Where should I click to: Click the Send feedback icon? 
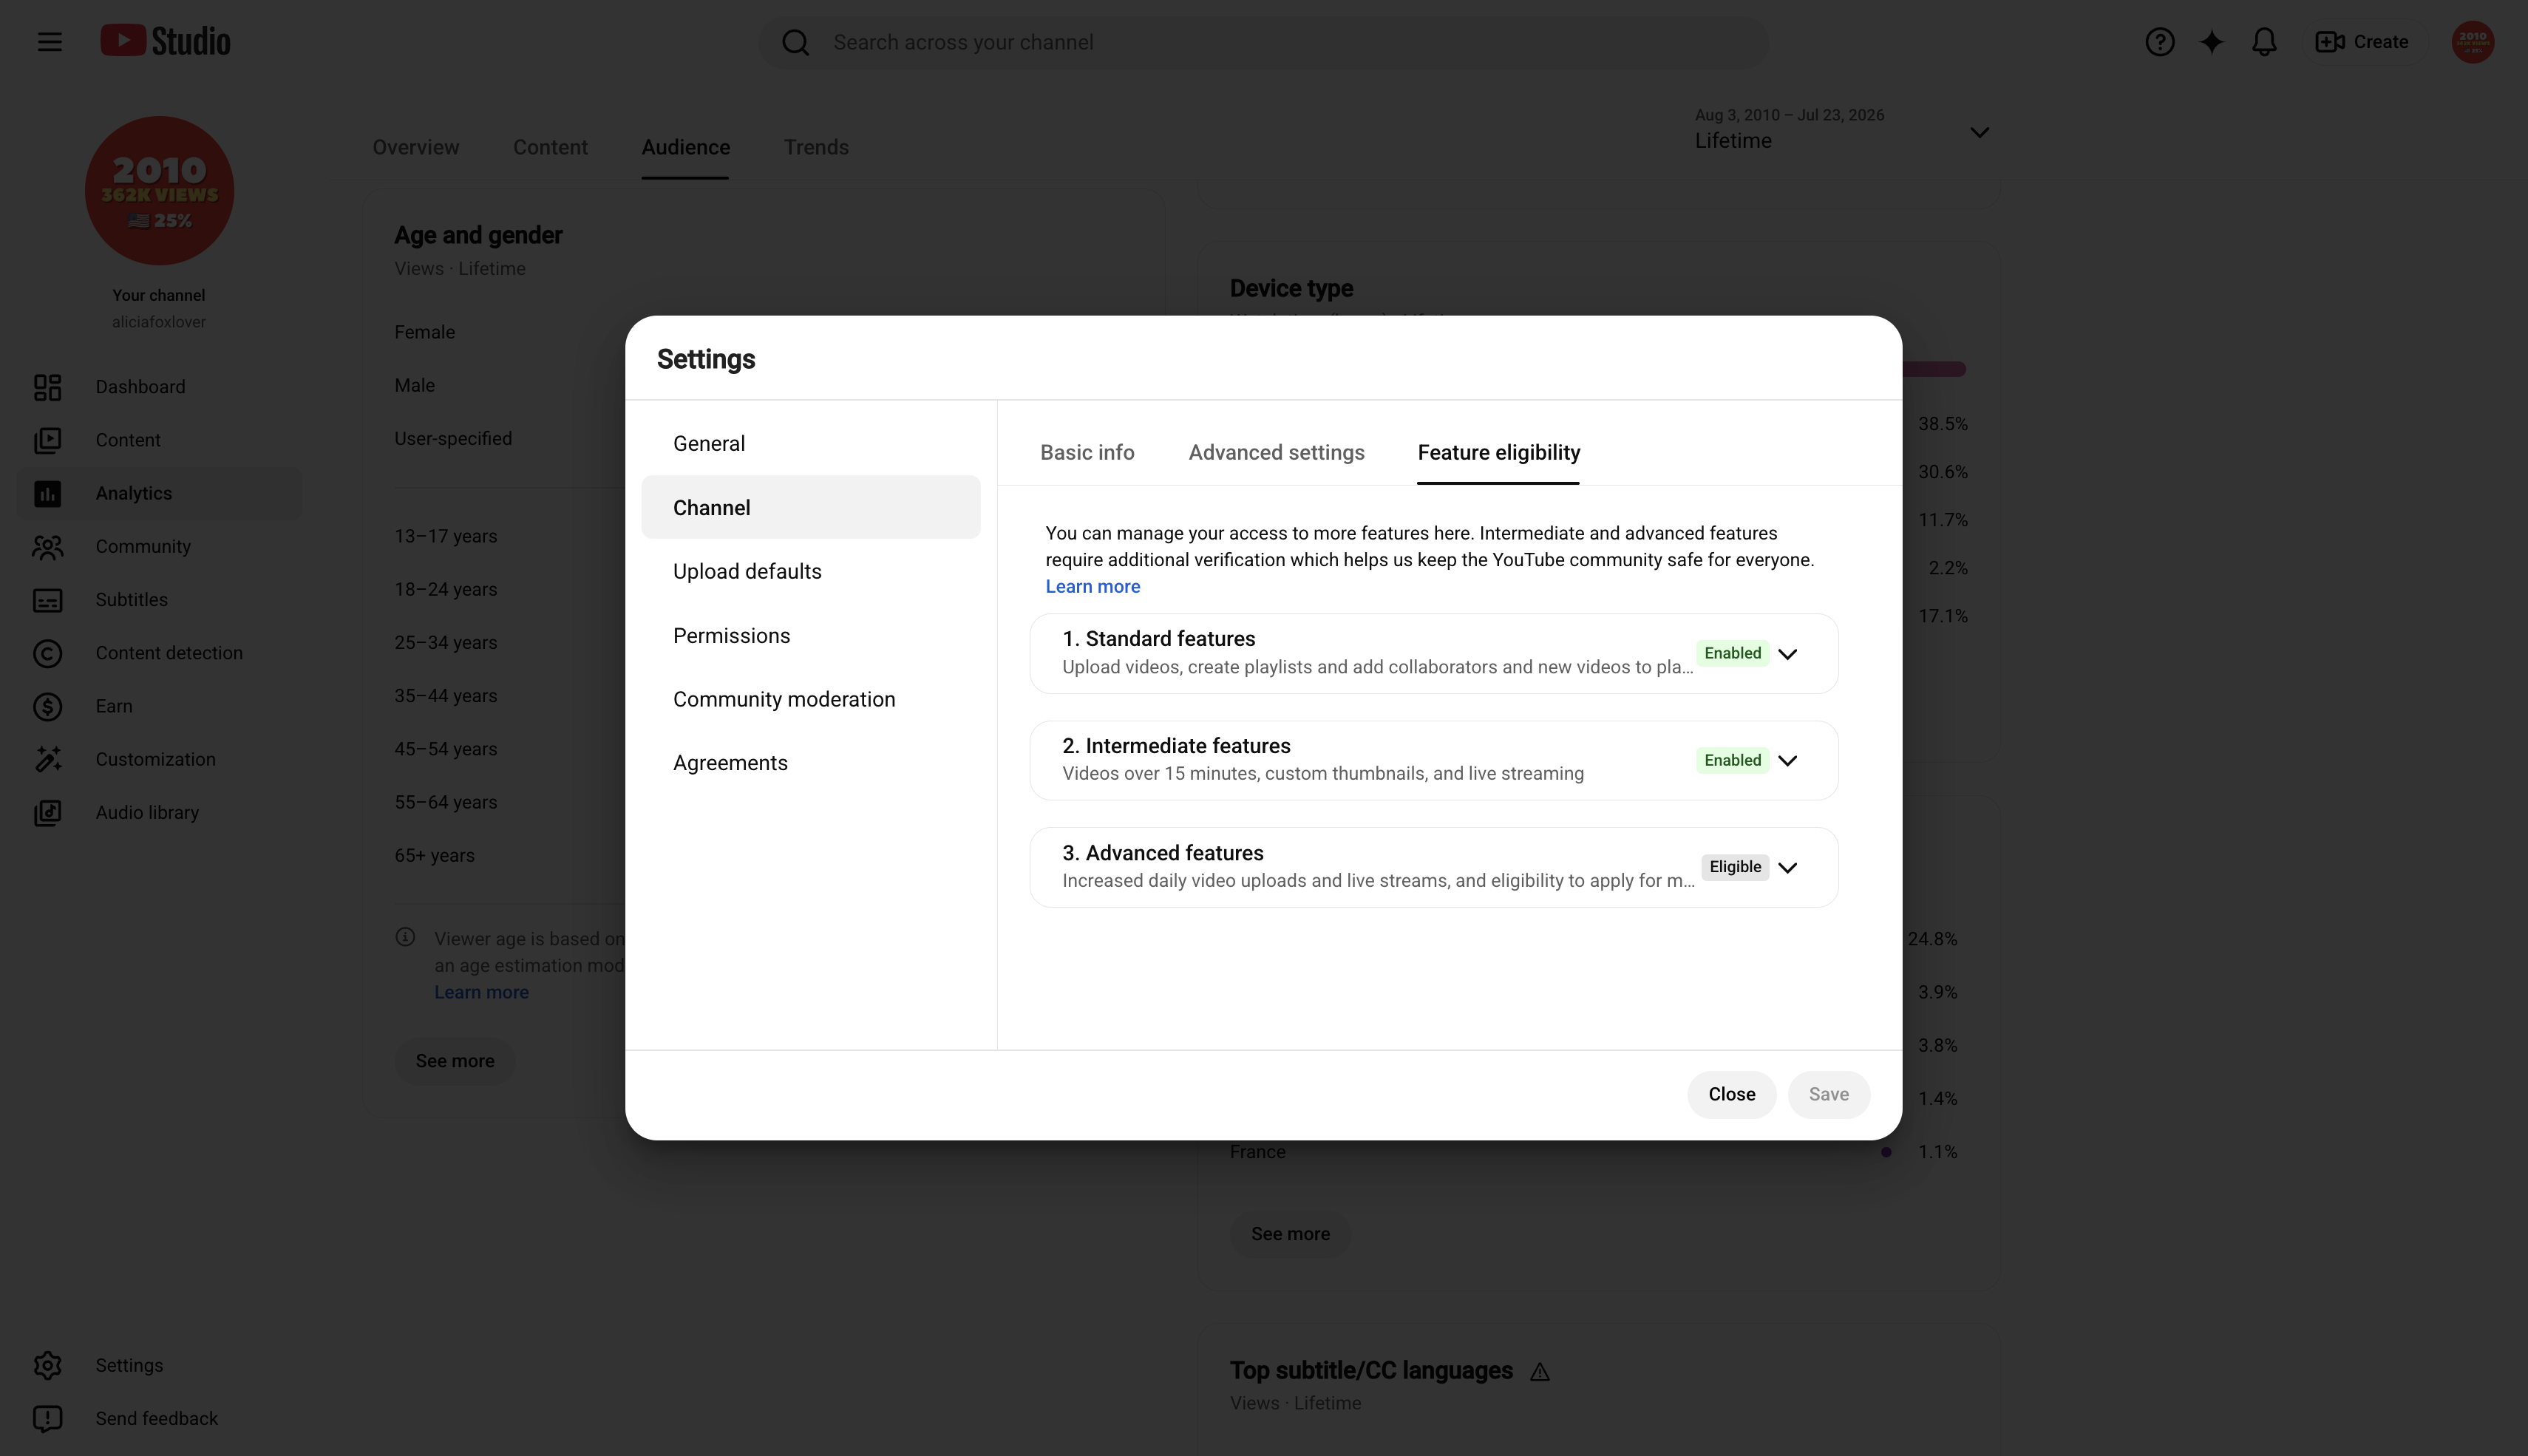coord(47,1418)
